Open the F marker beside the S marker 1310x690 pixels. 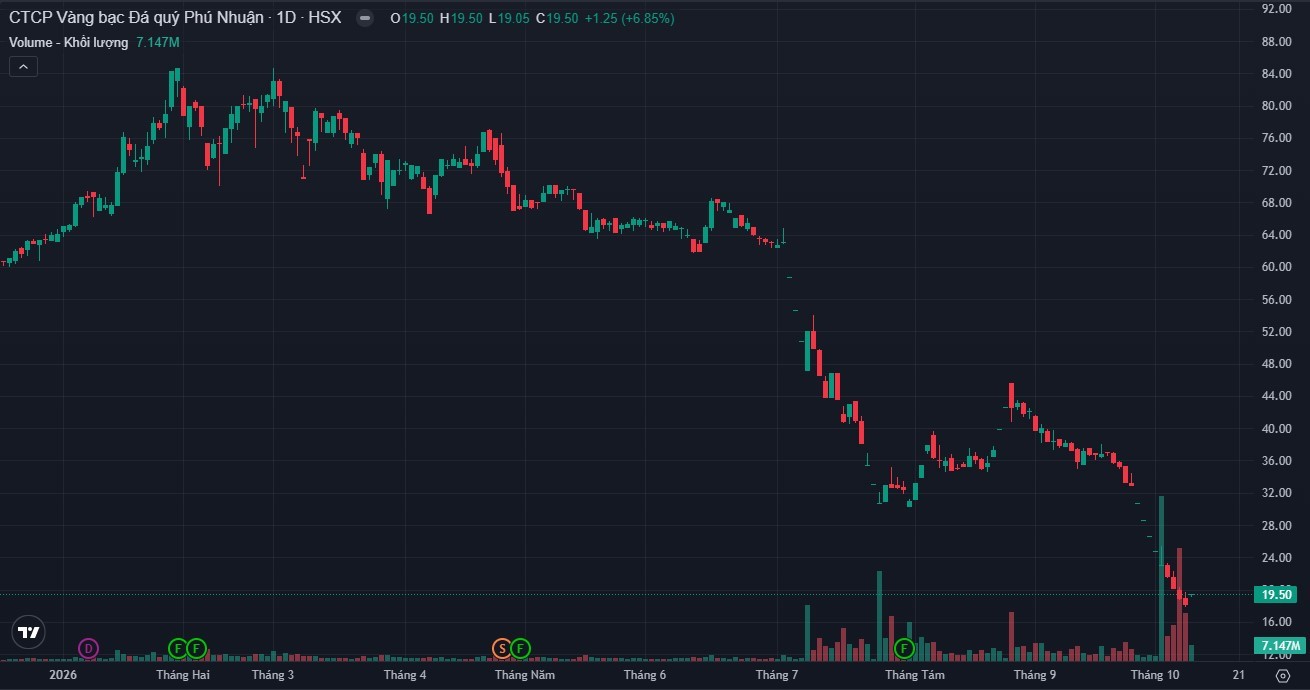(520, 648)
